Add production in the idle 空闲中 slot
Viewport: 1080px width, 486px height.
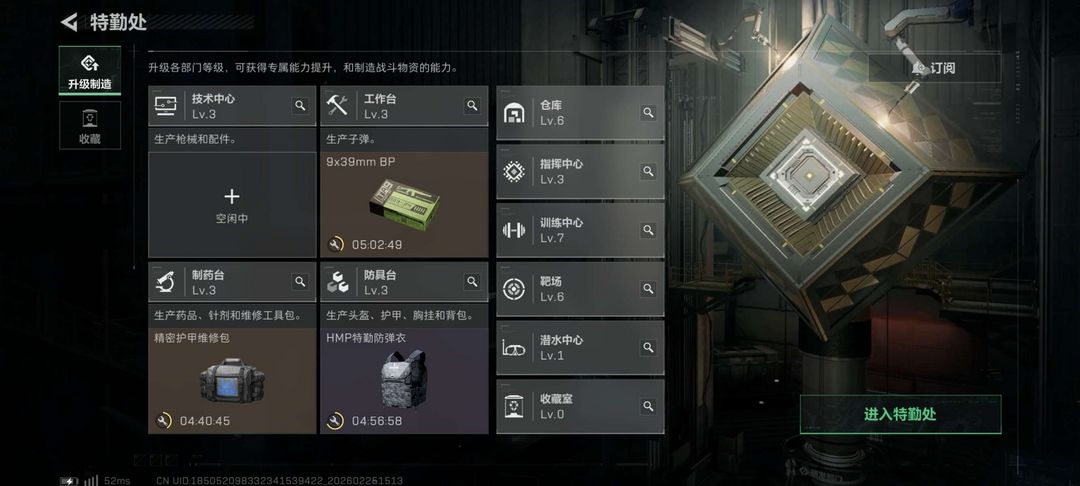[x=232, y=205]
